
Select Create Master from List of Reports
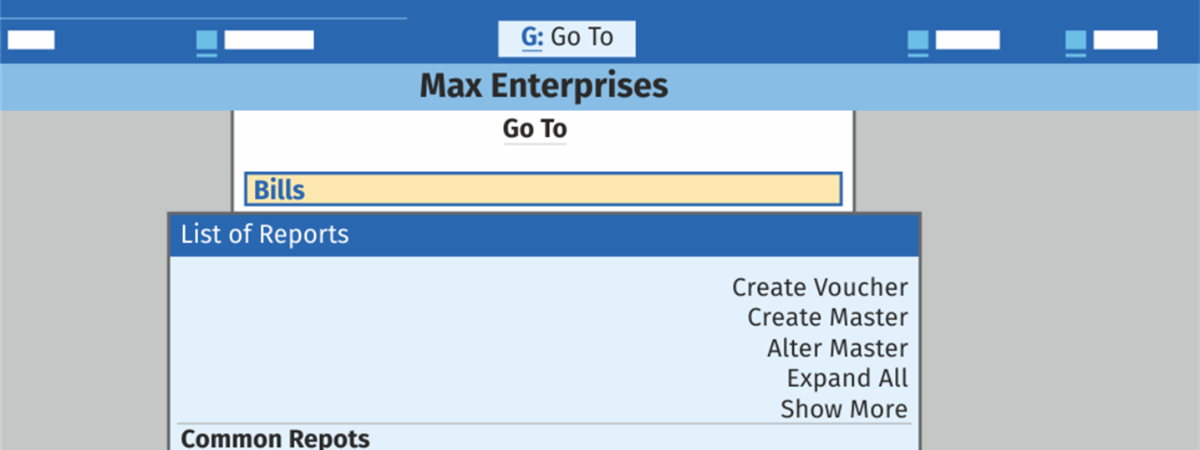[x=827, y=318]
